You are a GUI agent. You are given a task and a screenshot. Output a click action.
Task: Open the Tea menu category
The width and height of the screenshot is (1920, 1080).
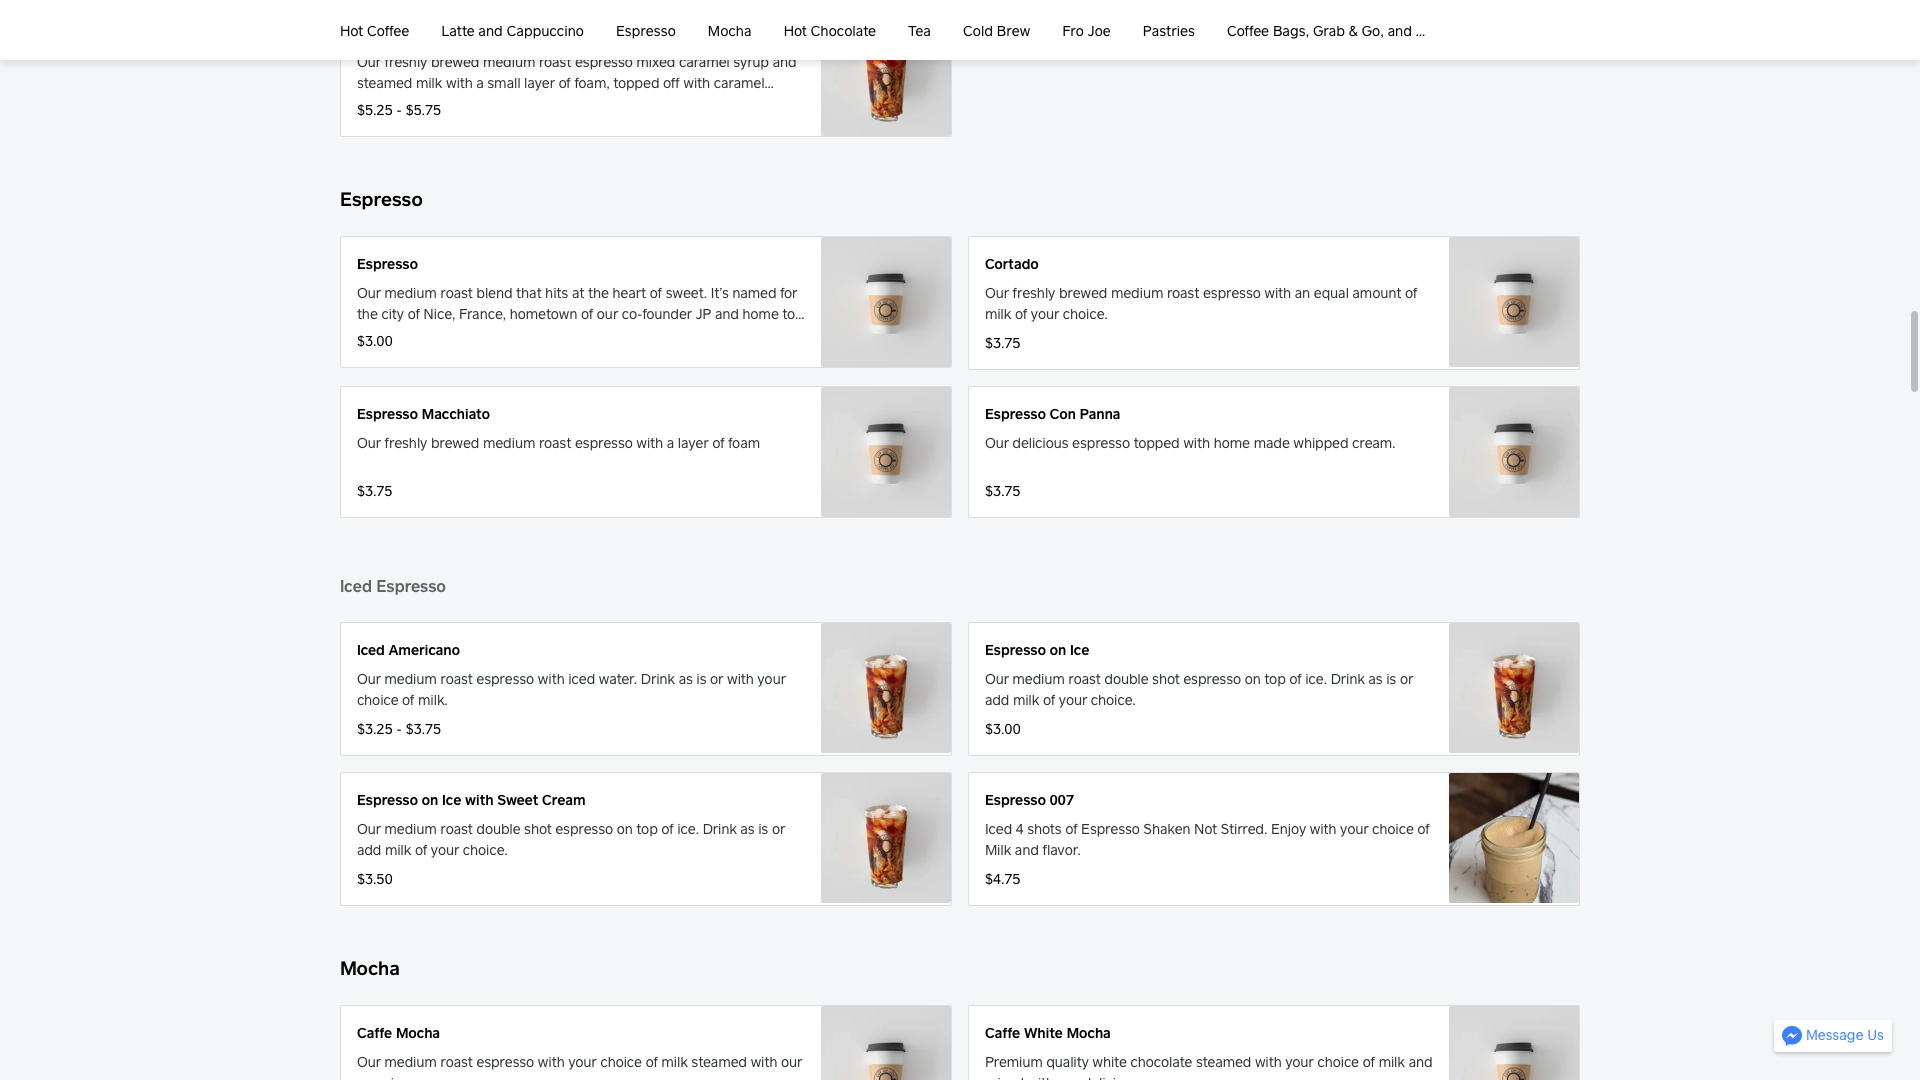click(x=919, y=31)
